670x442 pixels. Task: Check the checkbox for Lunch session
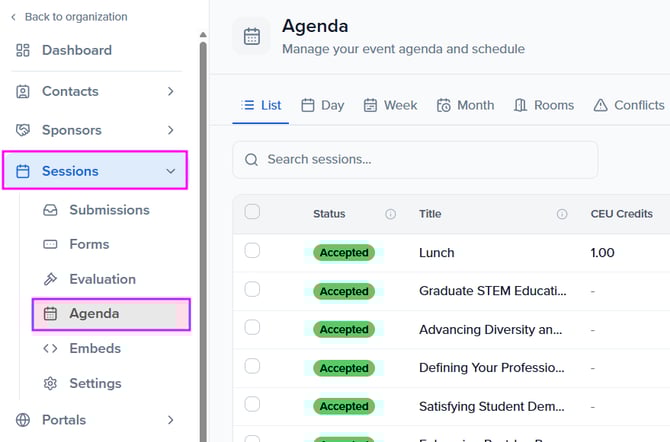[252, 251]
